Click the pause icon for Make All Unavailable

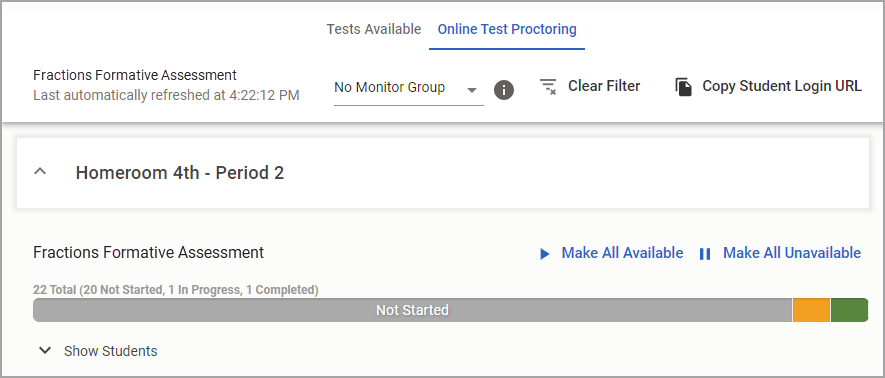click(705, 254)
